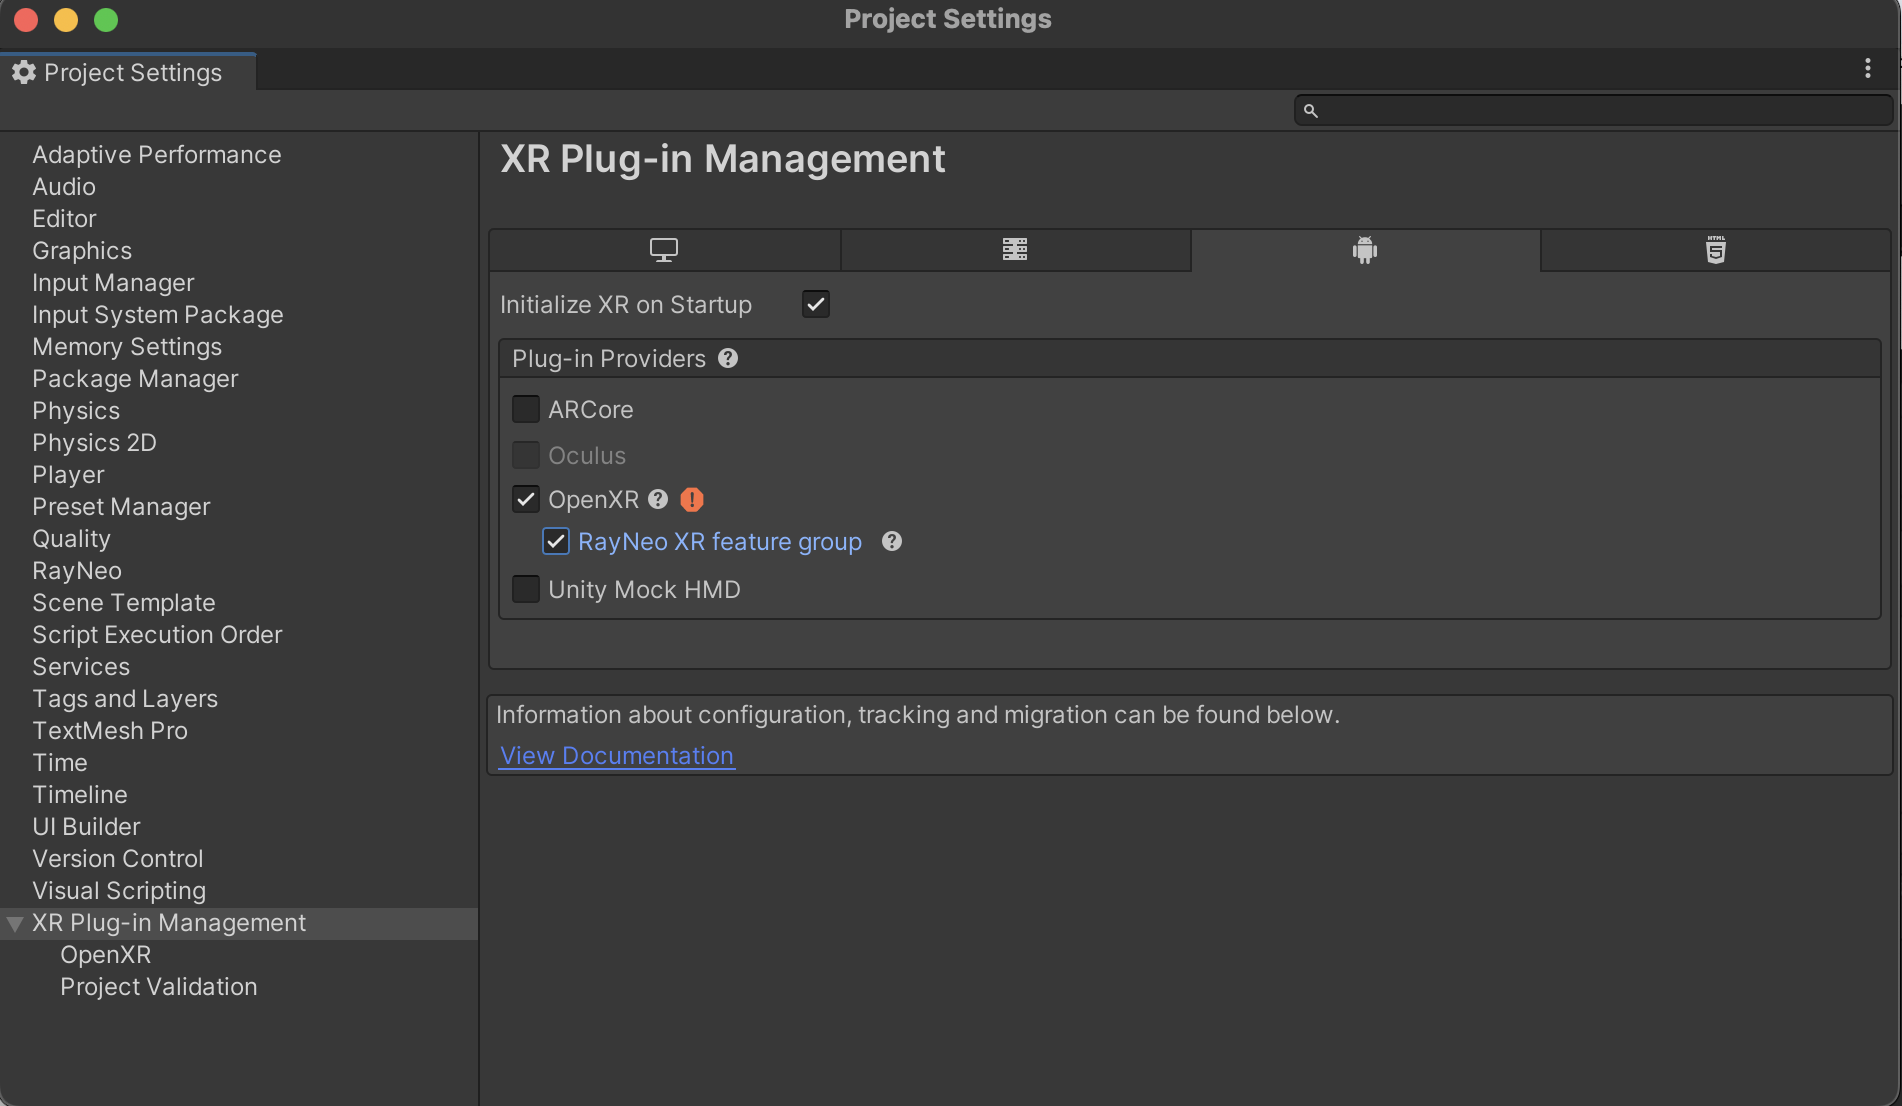
Task: Select Audio settings category
Action: 64,187
